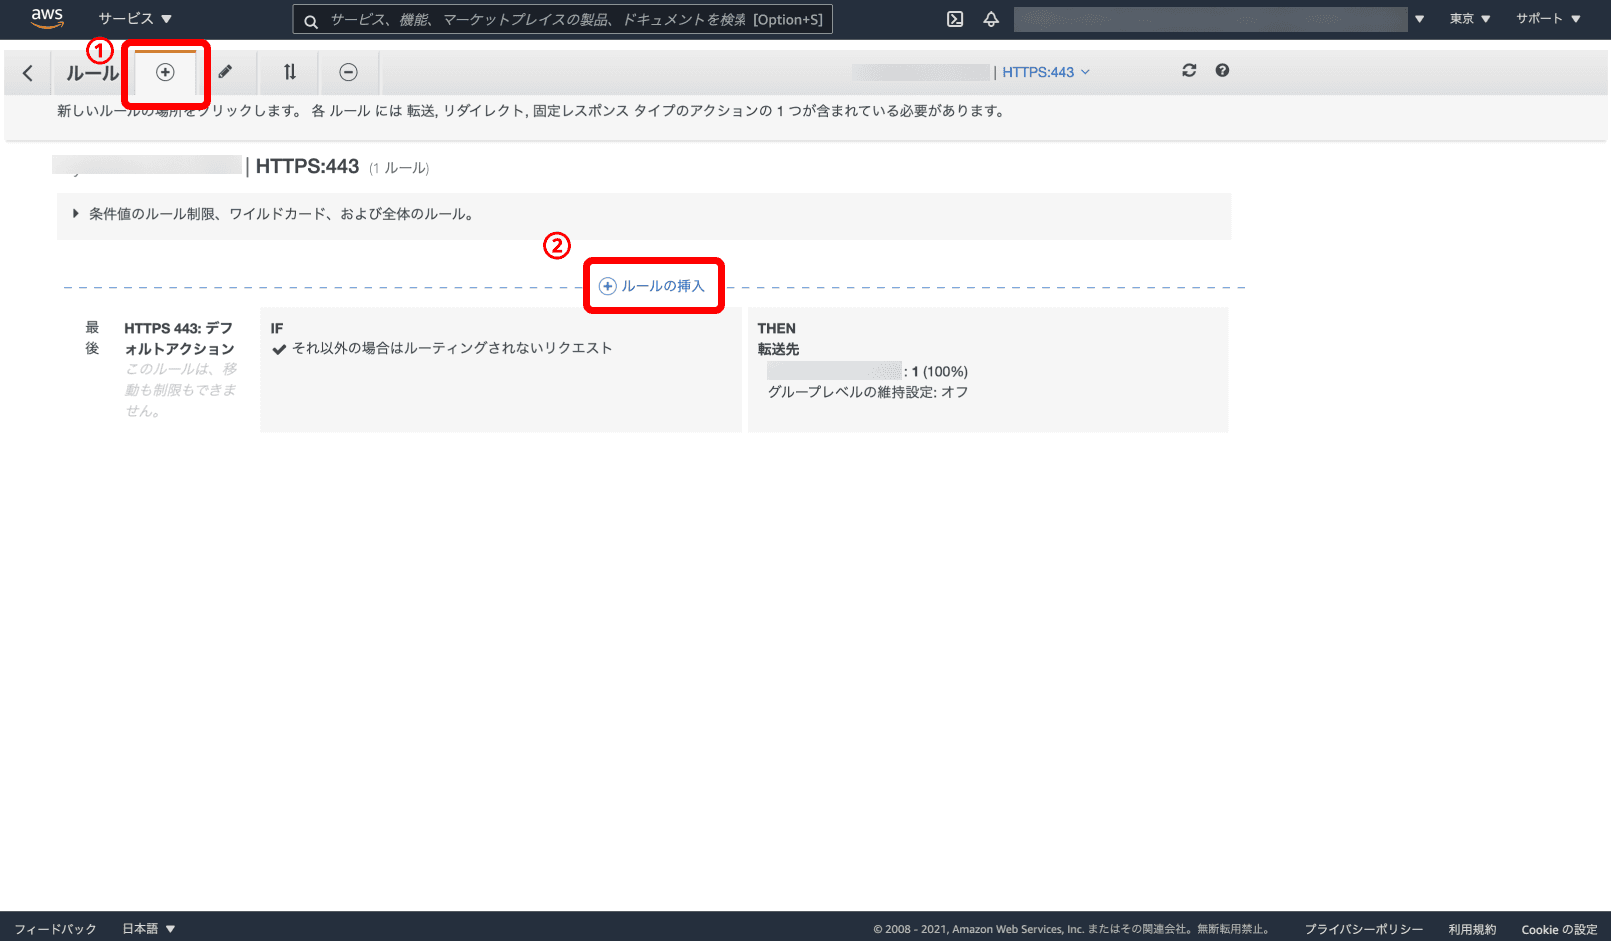Open the help question mark icon

coord(1222,71)
